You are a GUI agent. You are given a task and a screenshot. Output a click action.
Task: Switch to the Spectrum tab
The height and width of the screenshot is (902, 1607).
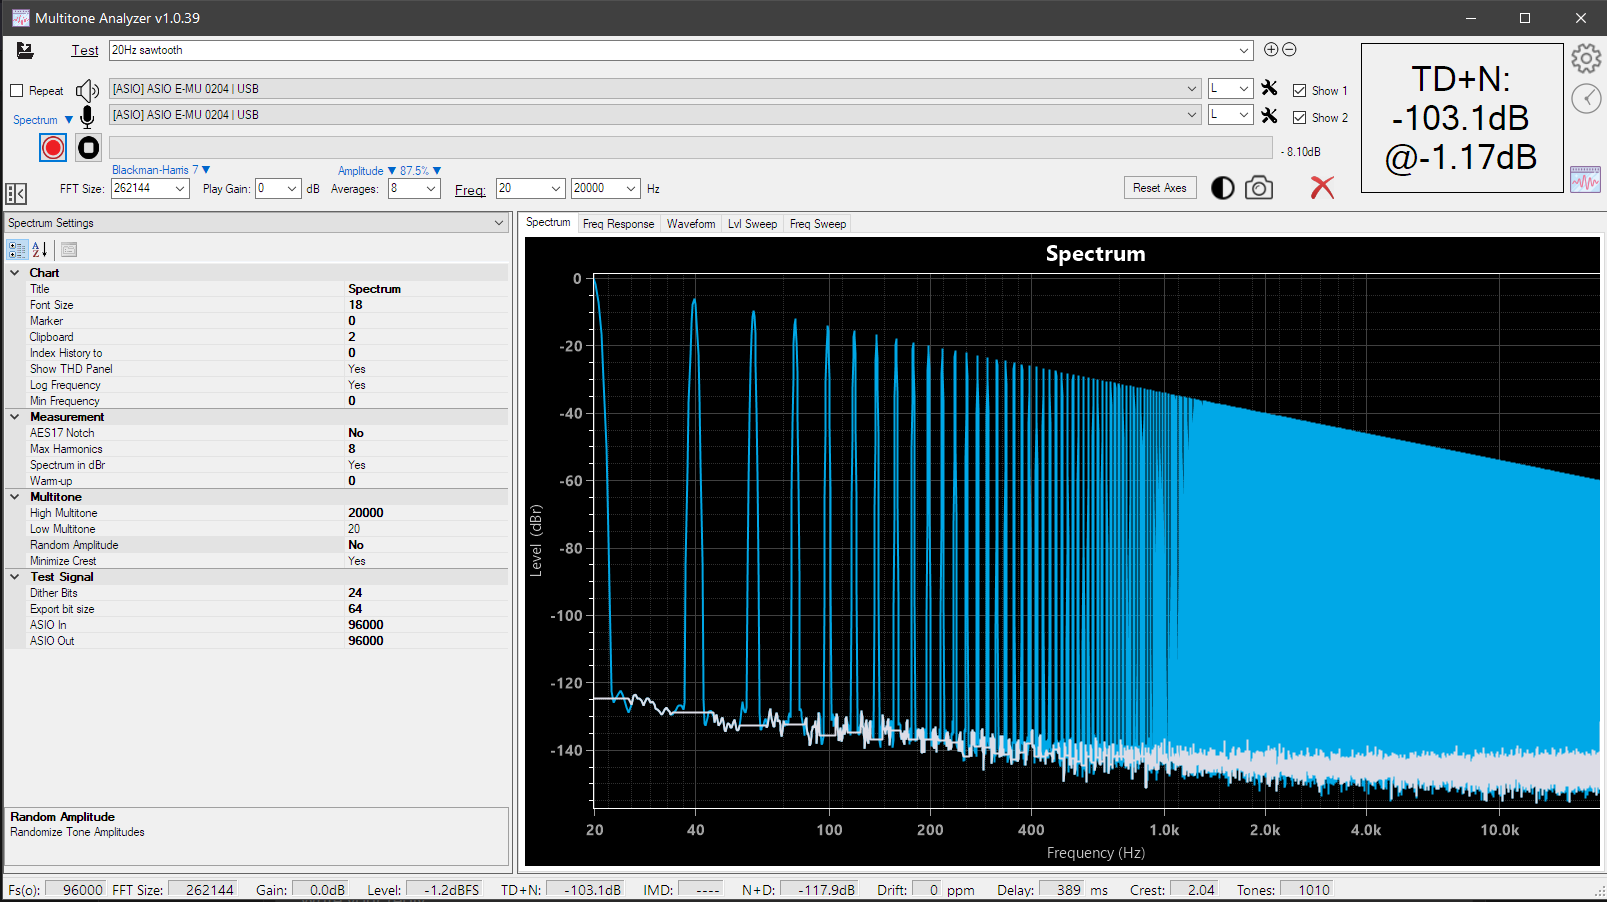click(548, 222)
